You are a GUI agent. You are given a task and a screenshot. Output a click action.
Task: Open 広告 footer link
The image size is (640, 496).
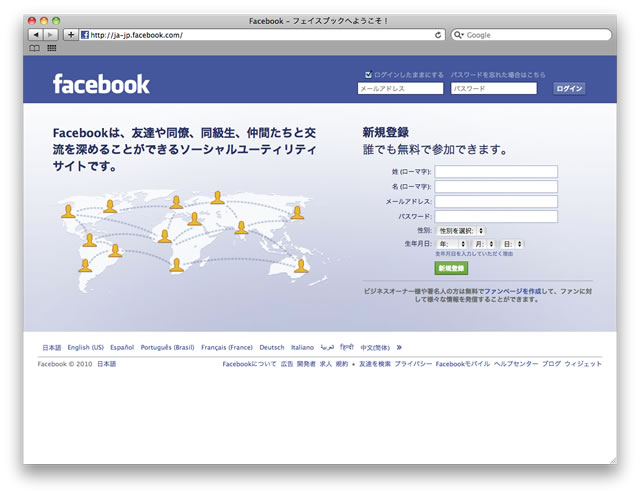point(287,364)
